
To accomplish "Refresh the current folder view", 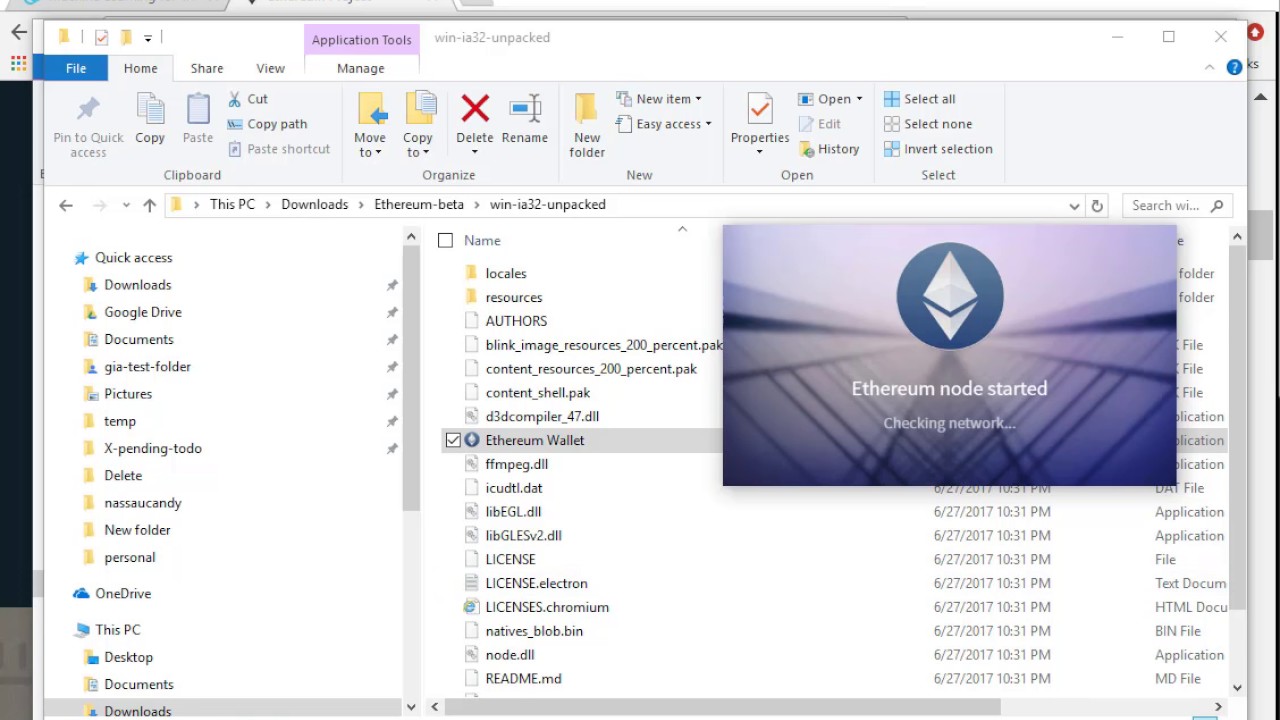I will (1097, 205).
